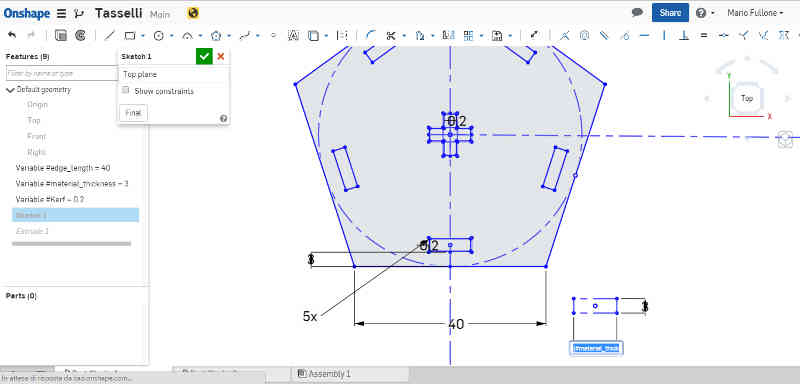Select the Sketch fillet tool
Image resolution: width=800 pixels, height=384 pixels.
(371, 36)
